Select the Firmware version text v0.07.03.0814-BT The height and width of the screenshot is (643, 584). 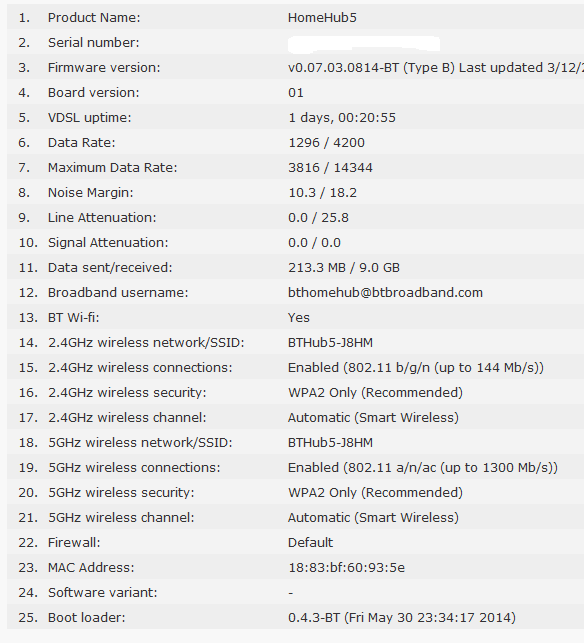pyautogui.click(x=343, y=68)
